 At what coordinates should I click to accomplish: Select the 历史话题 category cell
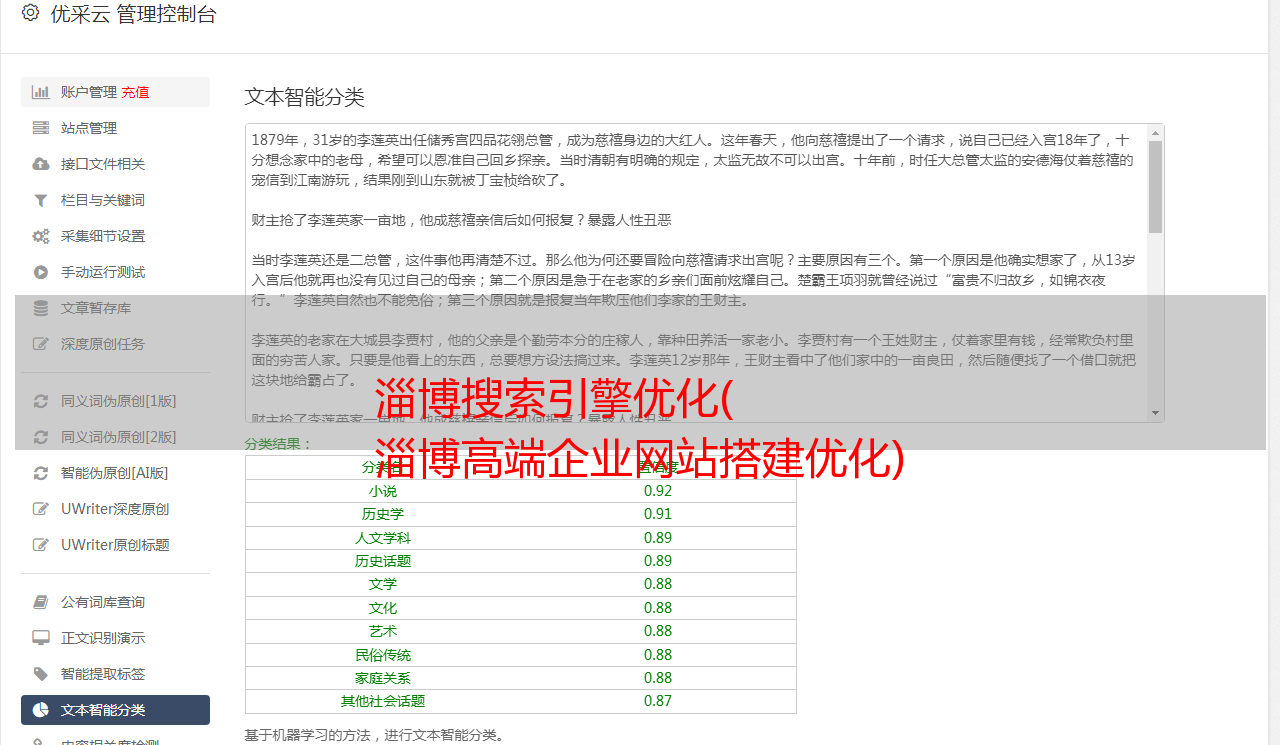[x=383, y=561]
